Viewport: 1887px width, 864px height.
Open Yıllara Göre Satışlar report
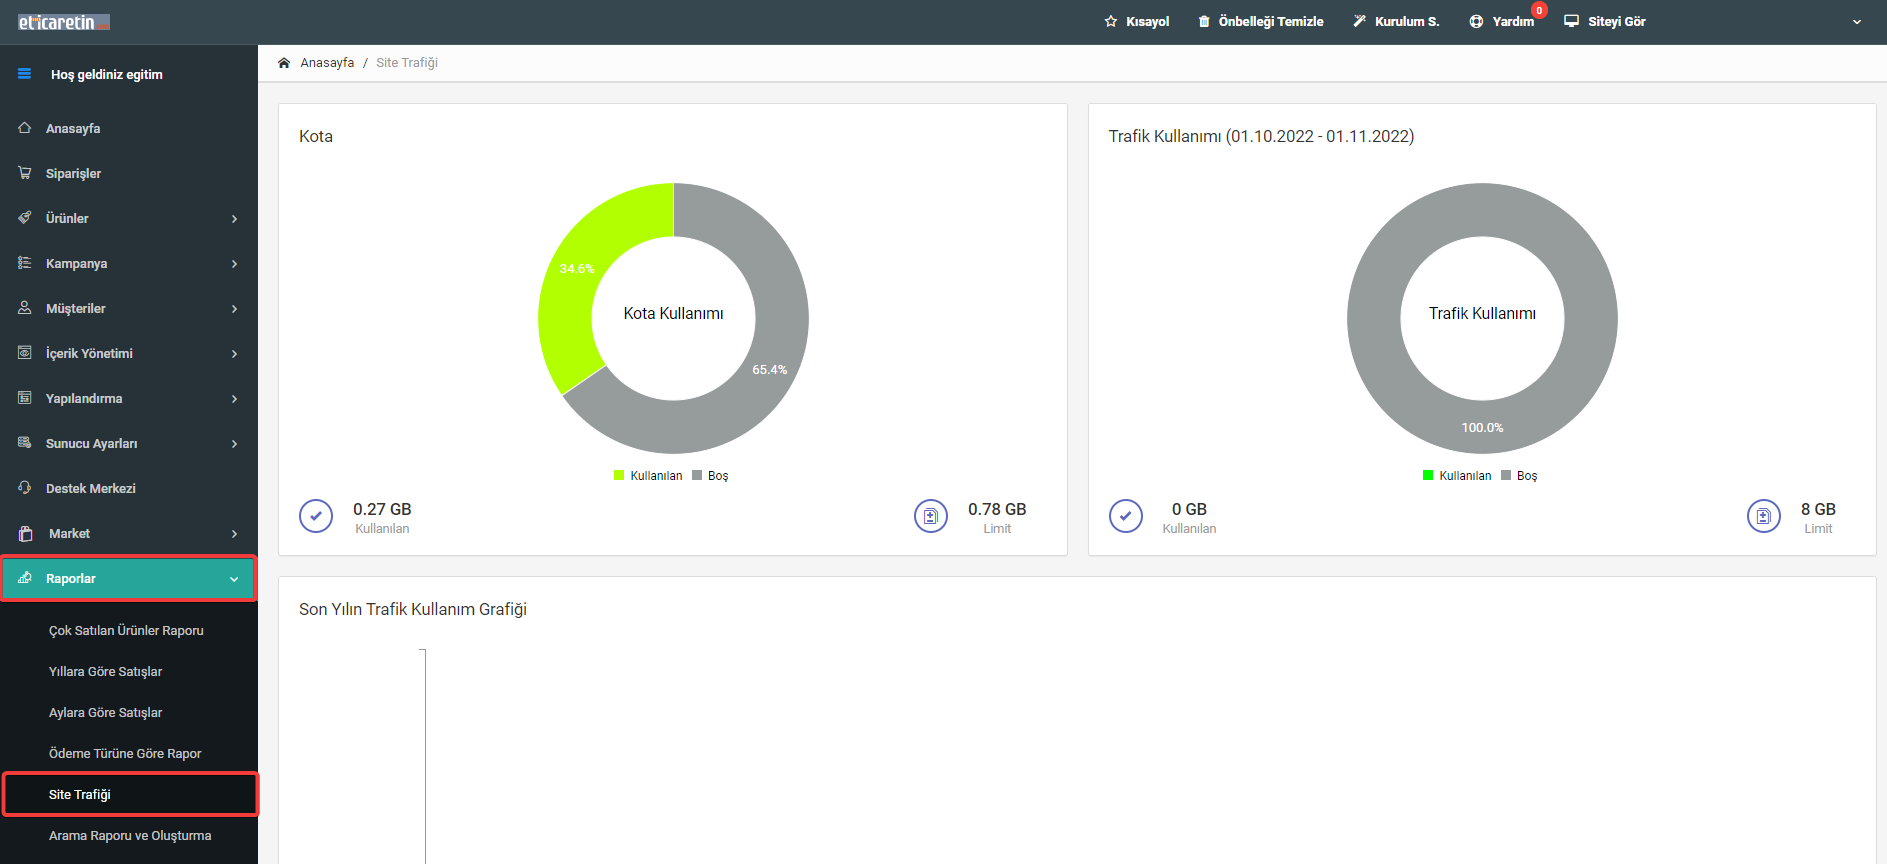point(105,671)
